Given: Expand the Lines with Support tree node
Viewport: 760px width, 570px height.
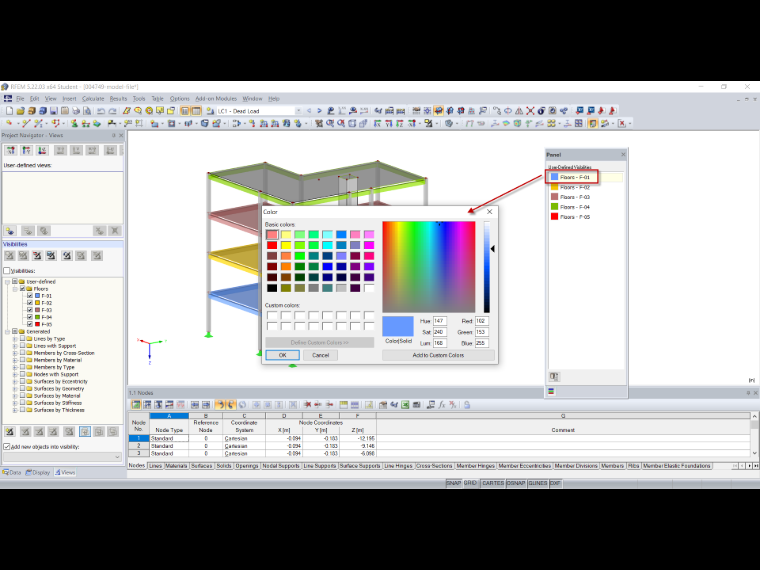Looking at the screenshot, I should (x=15, y=346).
